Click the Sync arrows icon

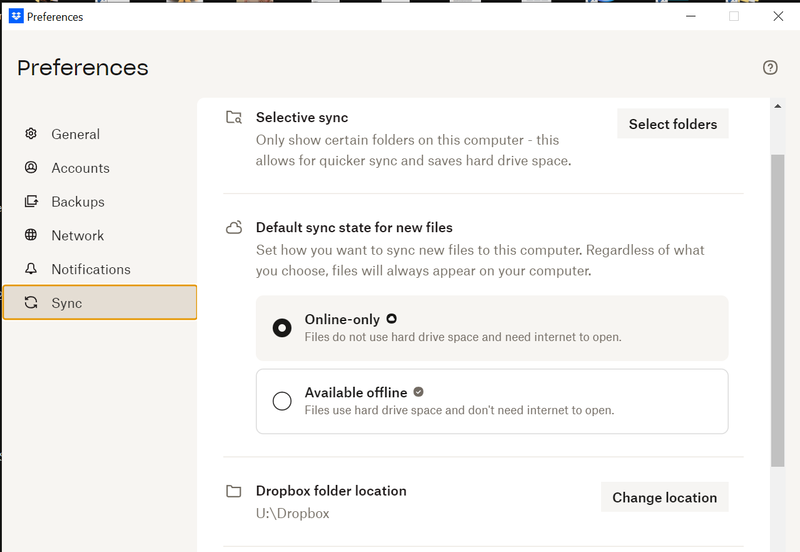31,303
